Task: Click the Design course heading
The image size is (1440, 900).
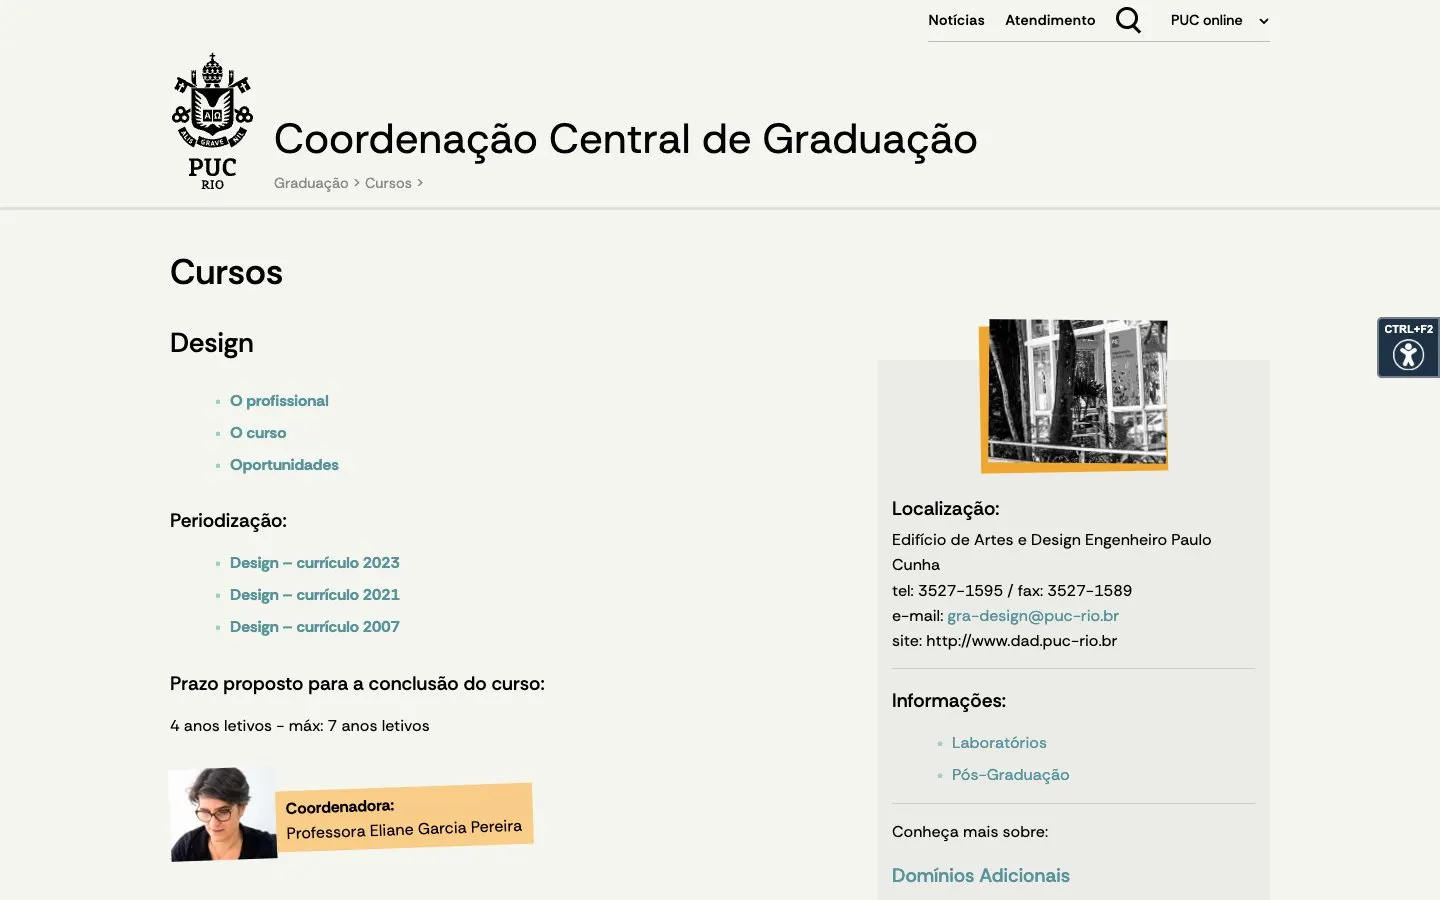Action: pos(212,343)
